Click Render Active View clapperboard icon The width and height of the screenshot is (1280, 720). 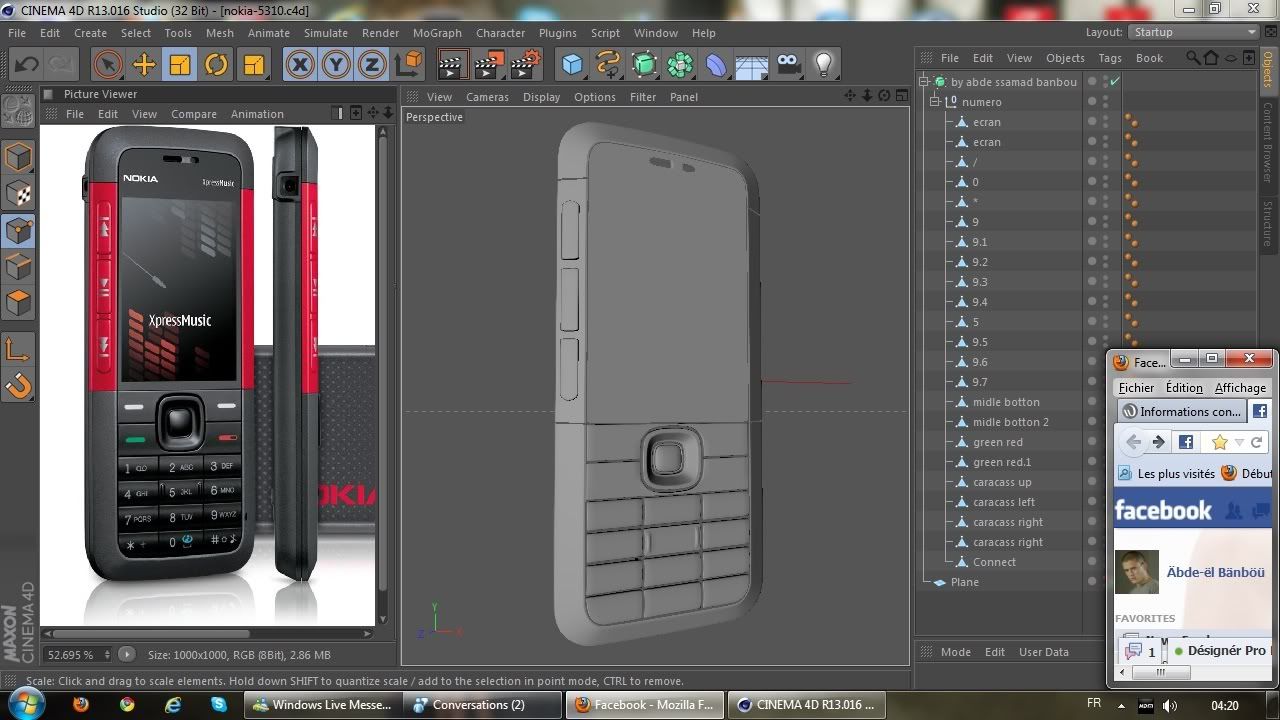pyautogui.click(x=453, y=65)
